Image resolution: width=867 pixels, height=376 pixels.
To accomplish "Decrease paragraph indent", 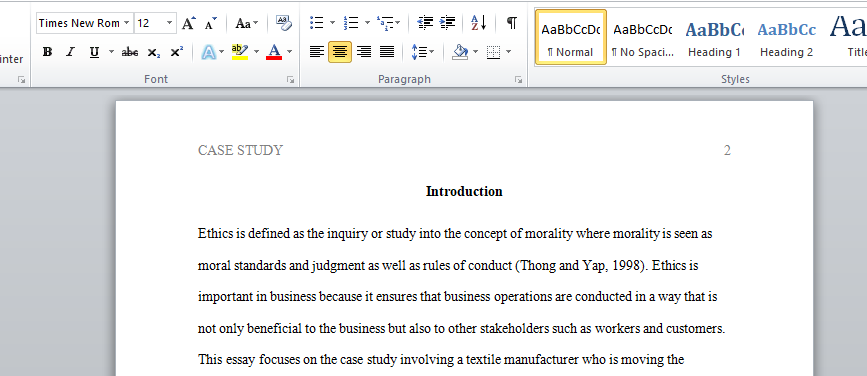I will point(425,23).
